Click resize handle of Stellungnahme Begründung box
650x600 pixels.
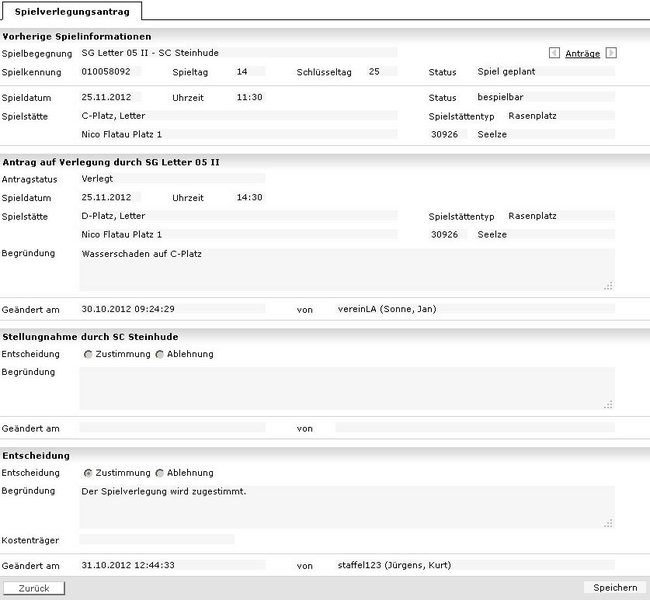click(x=608, y=404)
